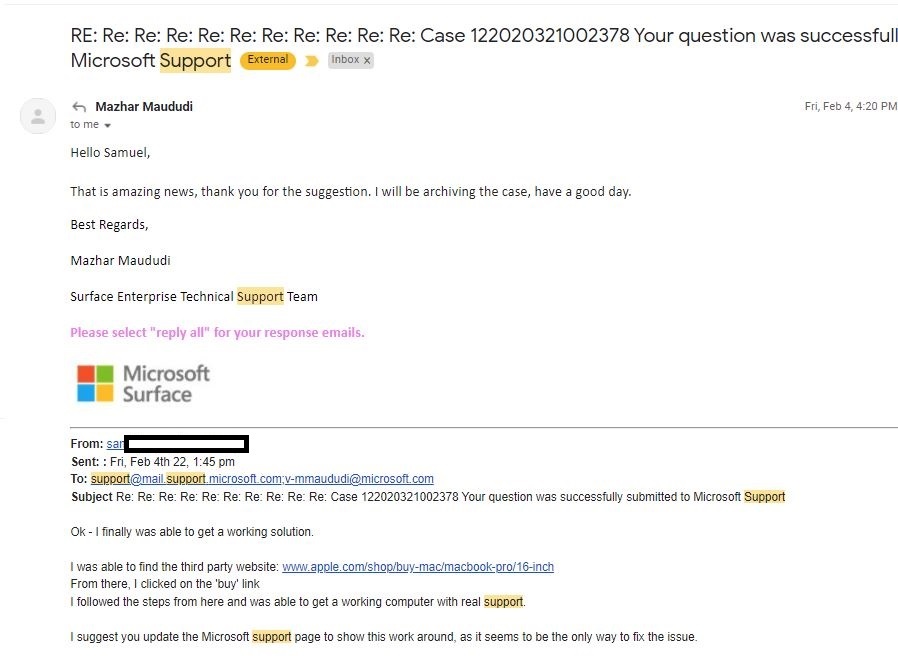The image size is (898, 658).
Task: Click the yellow importance marker icon
Action: coord(312,61)
